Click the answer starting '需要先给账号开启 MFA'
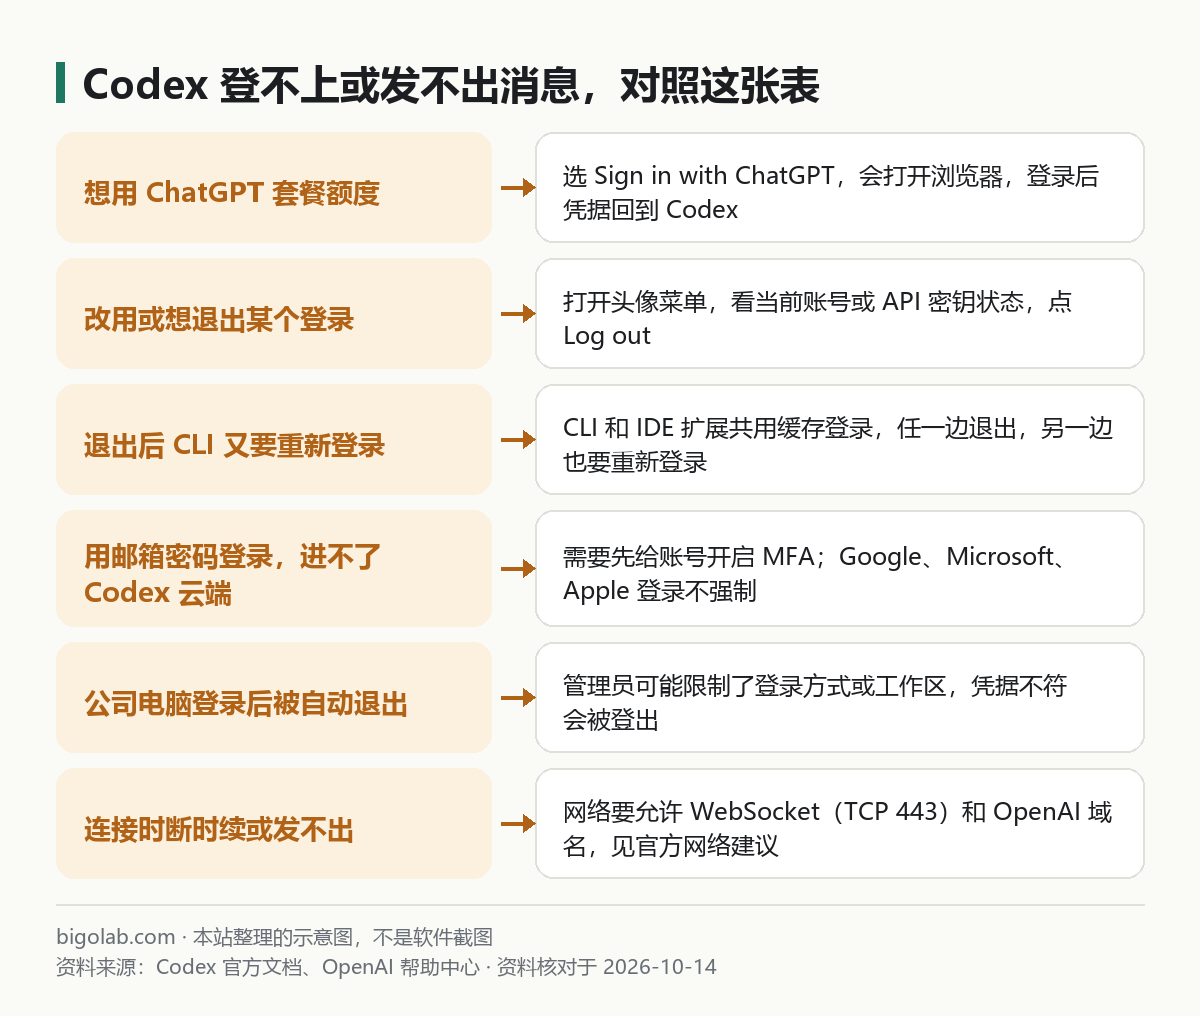The width and height of the screenshot is (1200, 1016). coord(840,568)
